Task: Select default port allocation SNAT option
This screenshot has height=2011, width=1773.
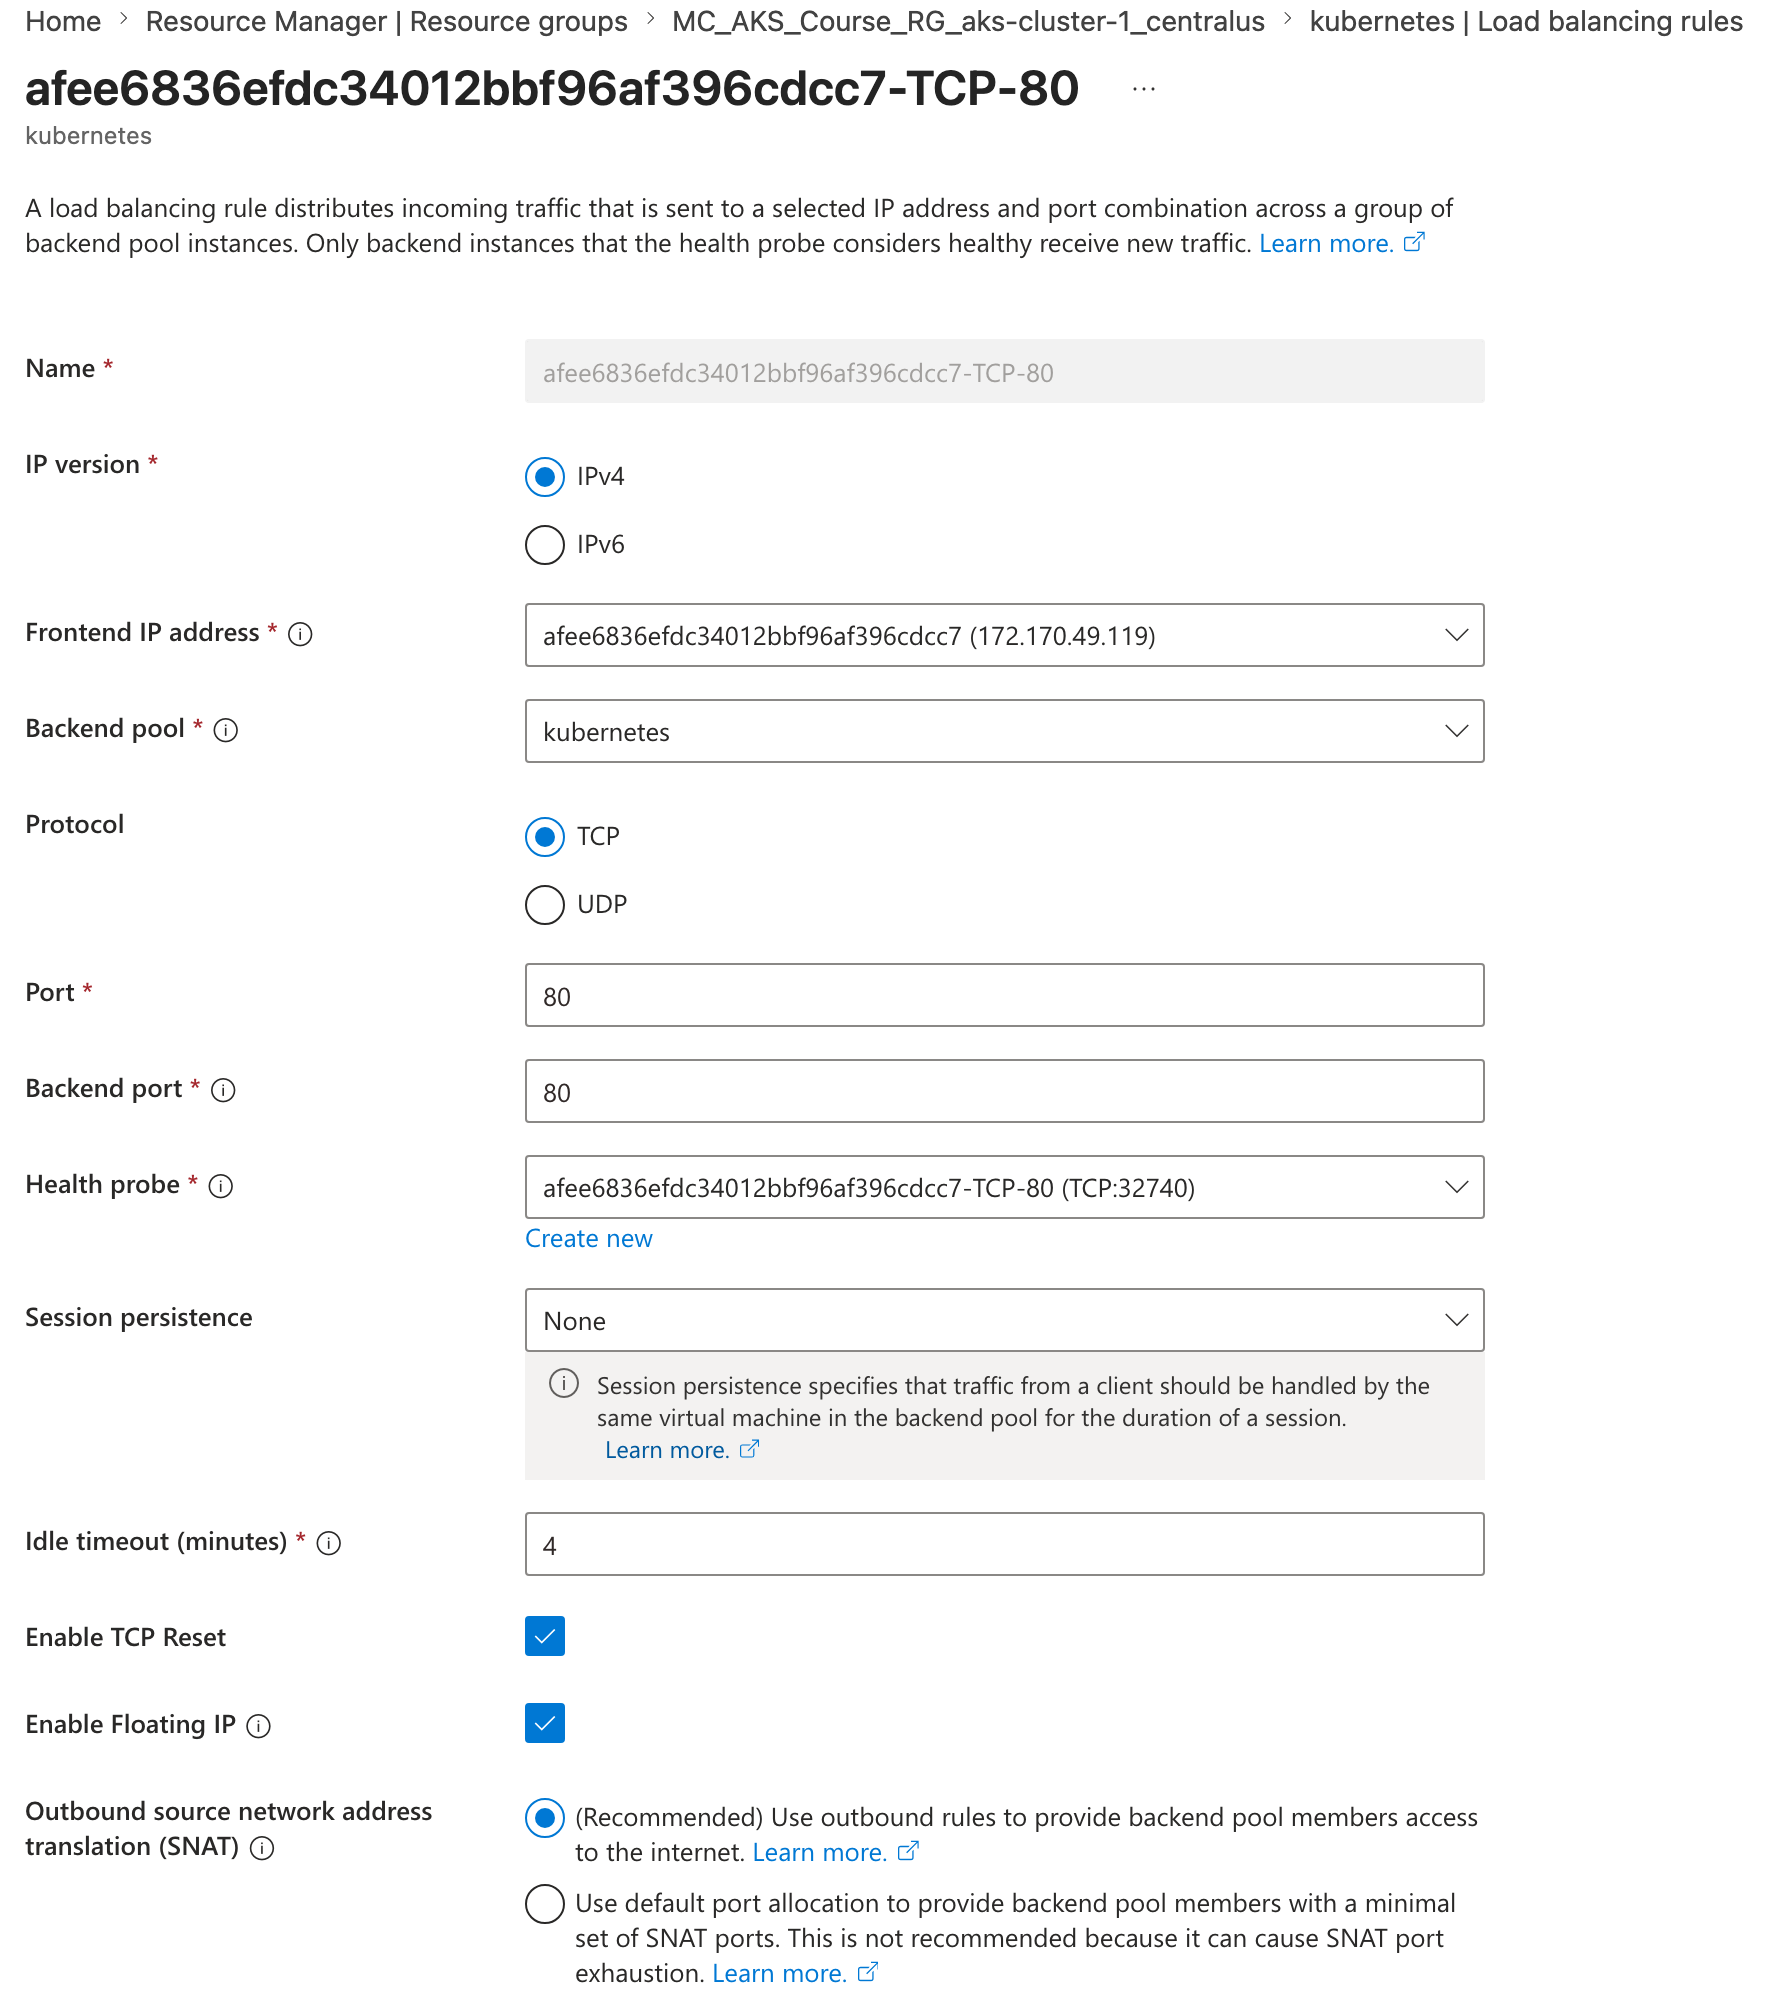Action: (x=545, y=1903)
